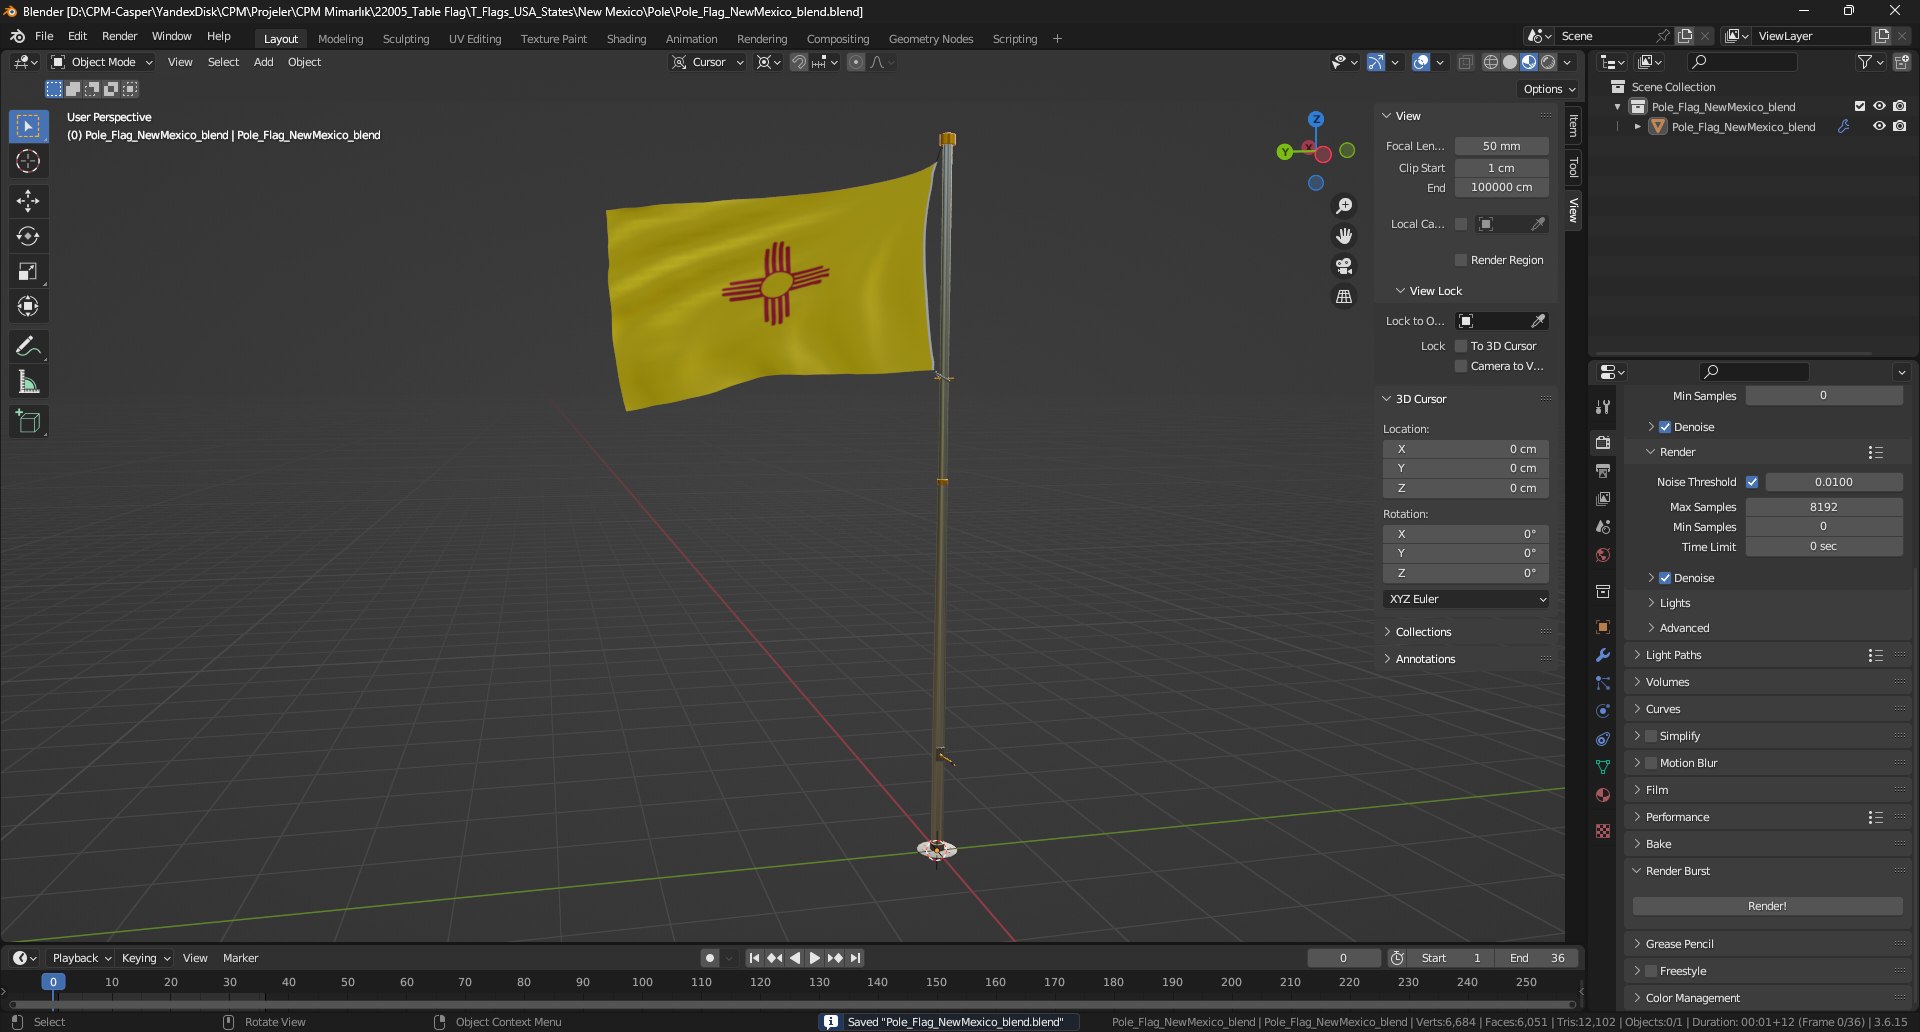Click the Focal Length 50 mm field
Screen dimensions: 1920x1032
(1501, 146)
